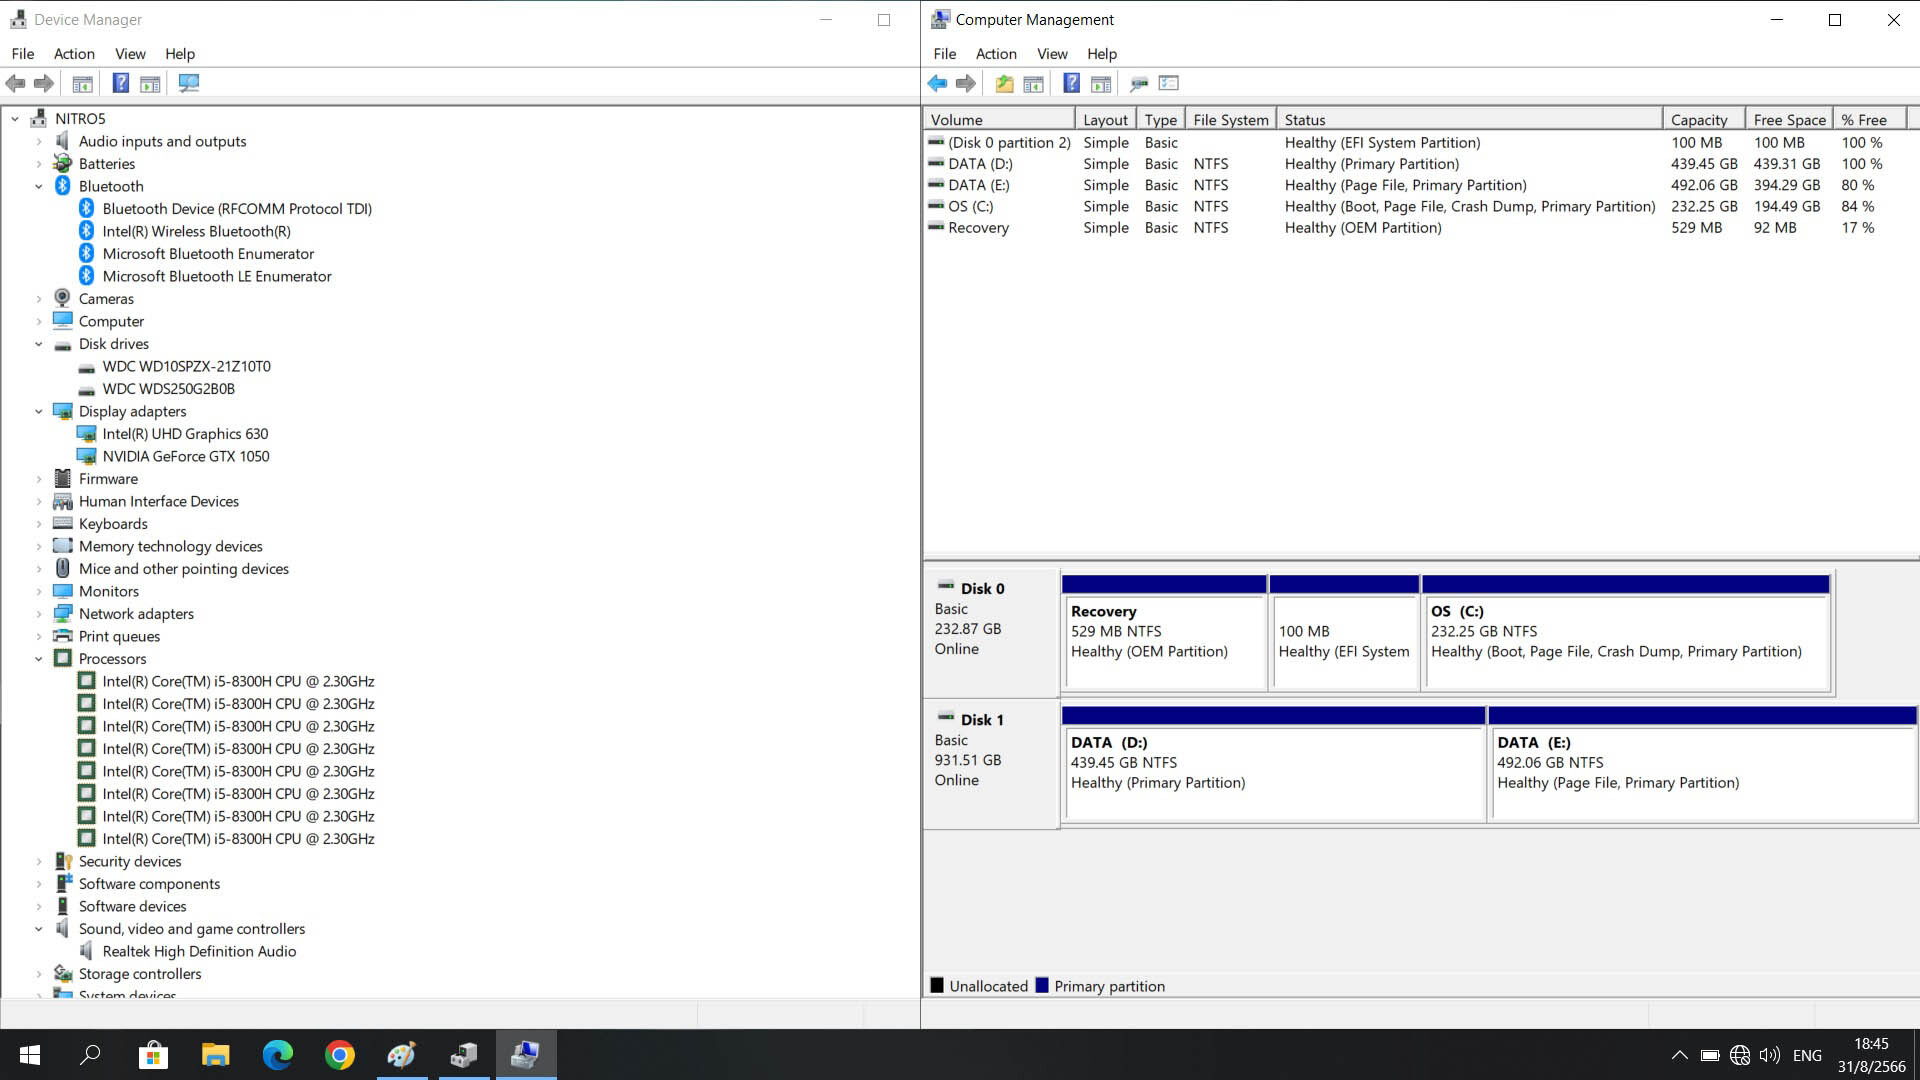The height and width of the screenshot is (1080, 1920).
Task: Select WDC WDS250G2B0B disk drive
Action: [169, 389]
